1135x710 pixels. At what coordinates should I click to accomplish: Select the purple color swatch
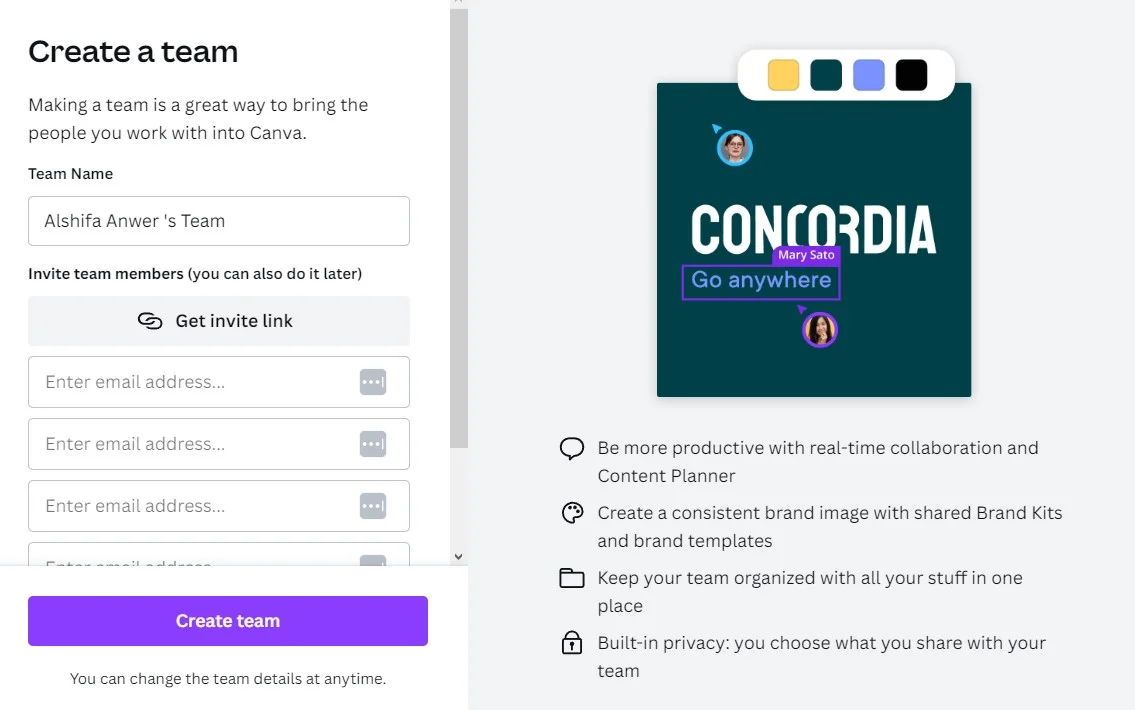pos(868,74)
